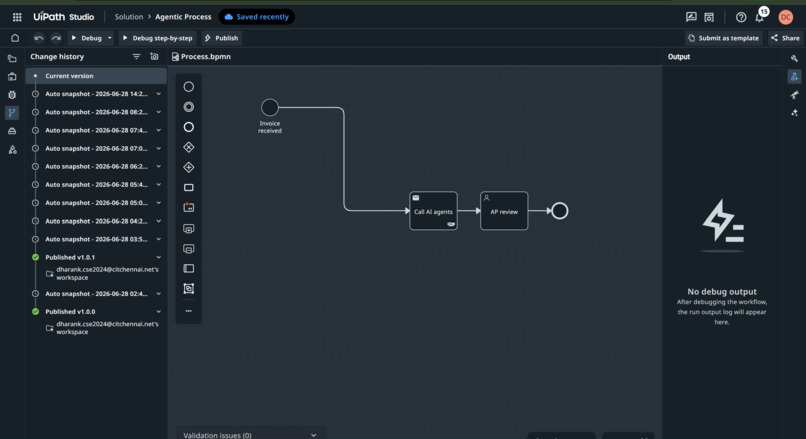Start Debug step-by-step
Screen dimensions: 806x439
(157, 38)
